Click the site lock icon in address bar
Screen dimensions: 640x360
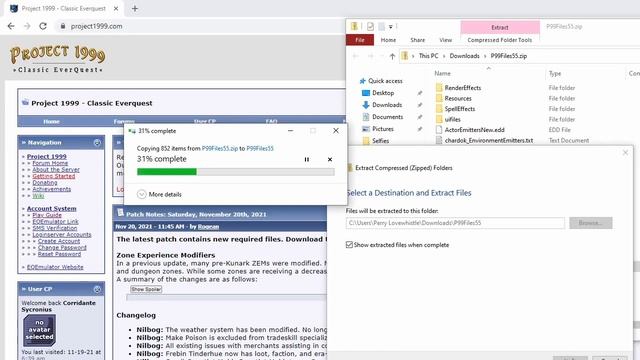[62, 26]
